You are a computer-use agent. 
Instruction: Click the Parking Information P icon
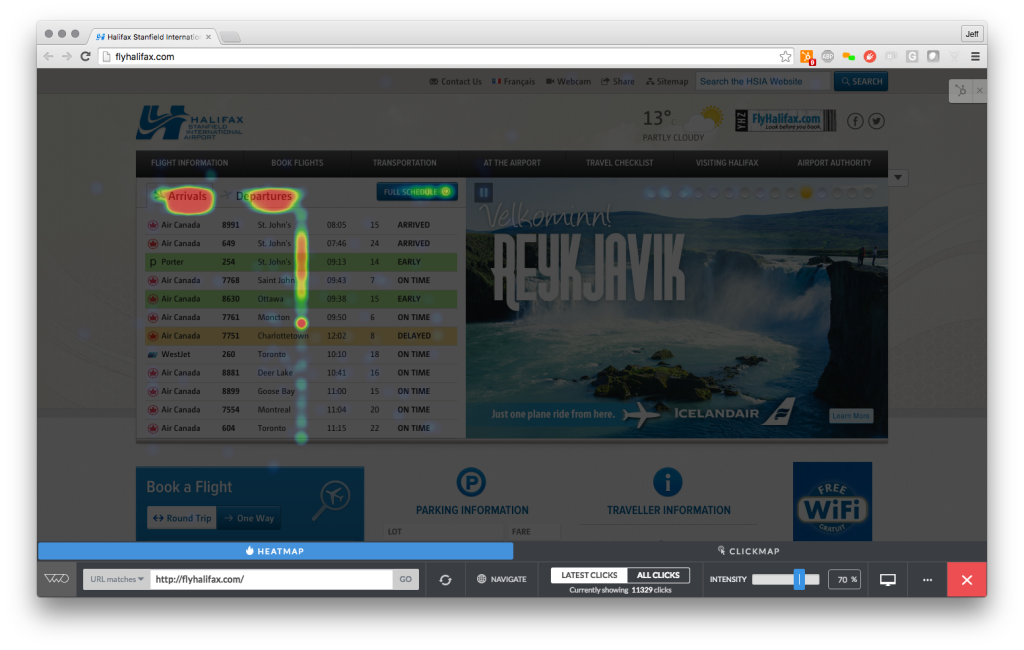471,482
